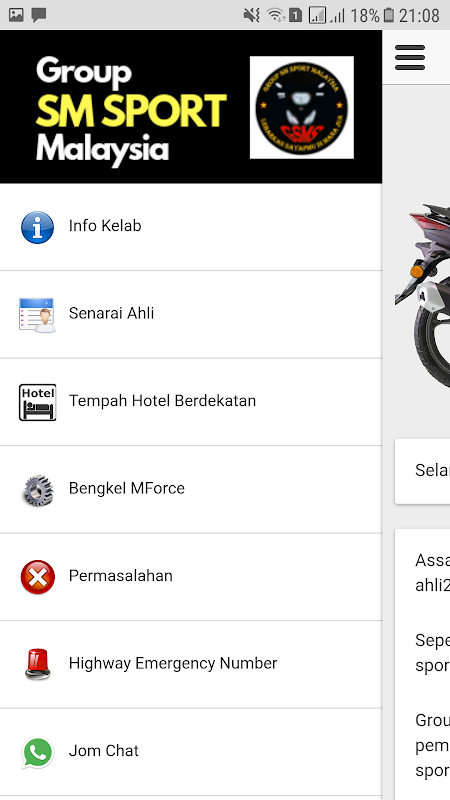Tap the gear icon for Bengkel MForce

37,490
